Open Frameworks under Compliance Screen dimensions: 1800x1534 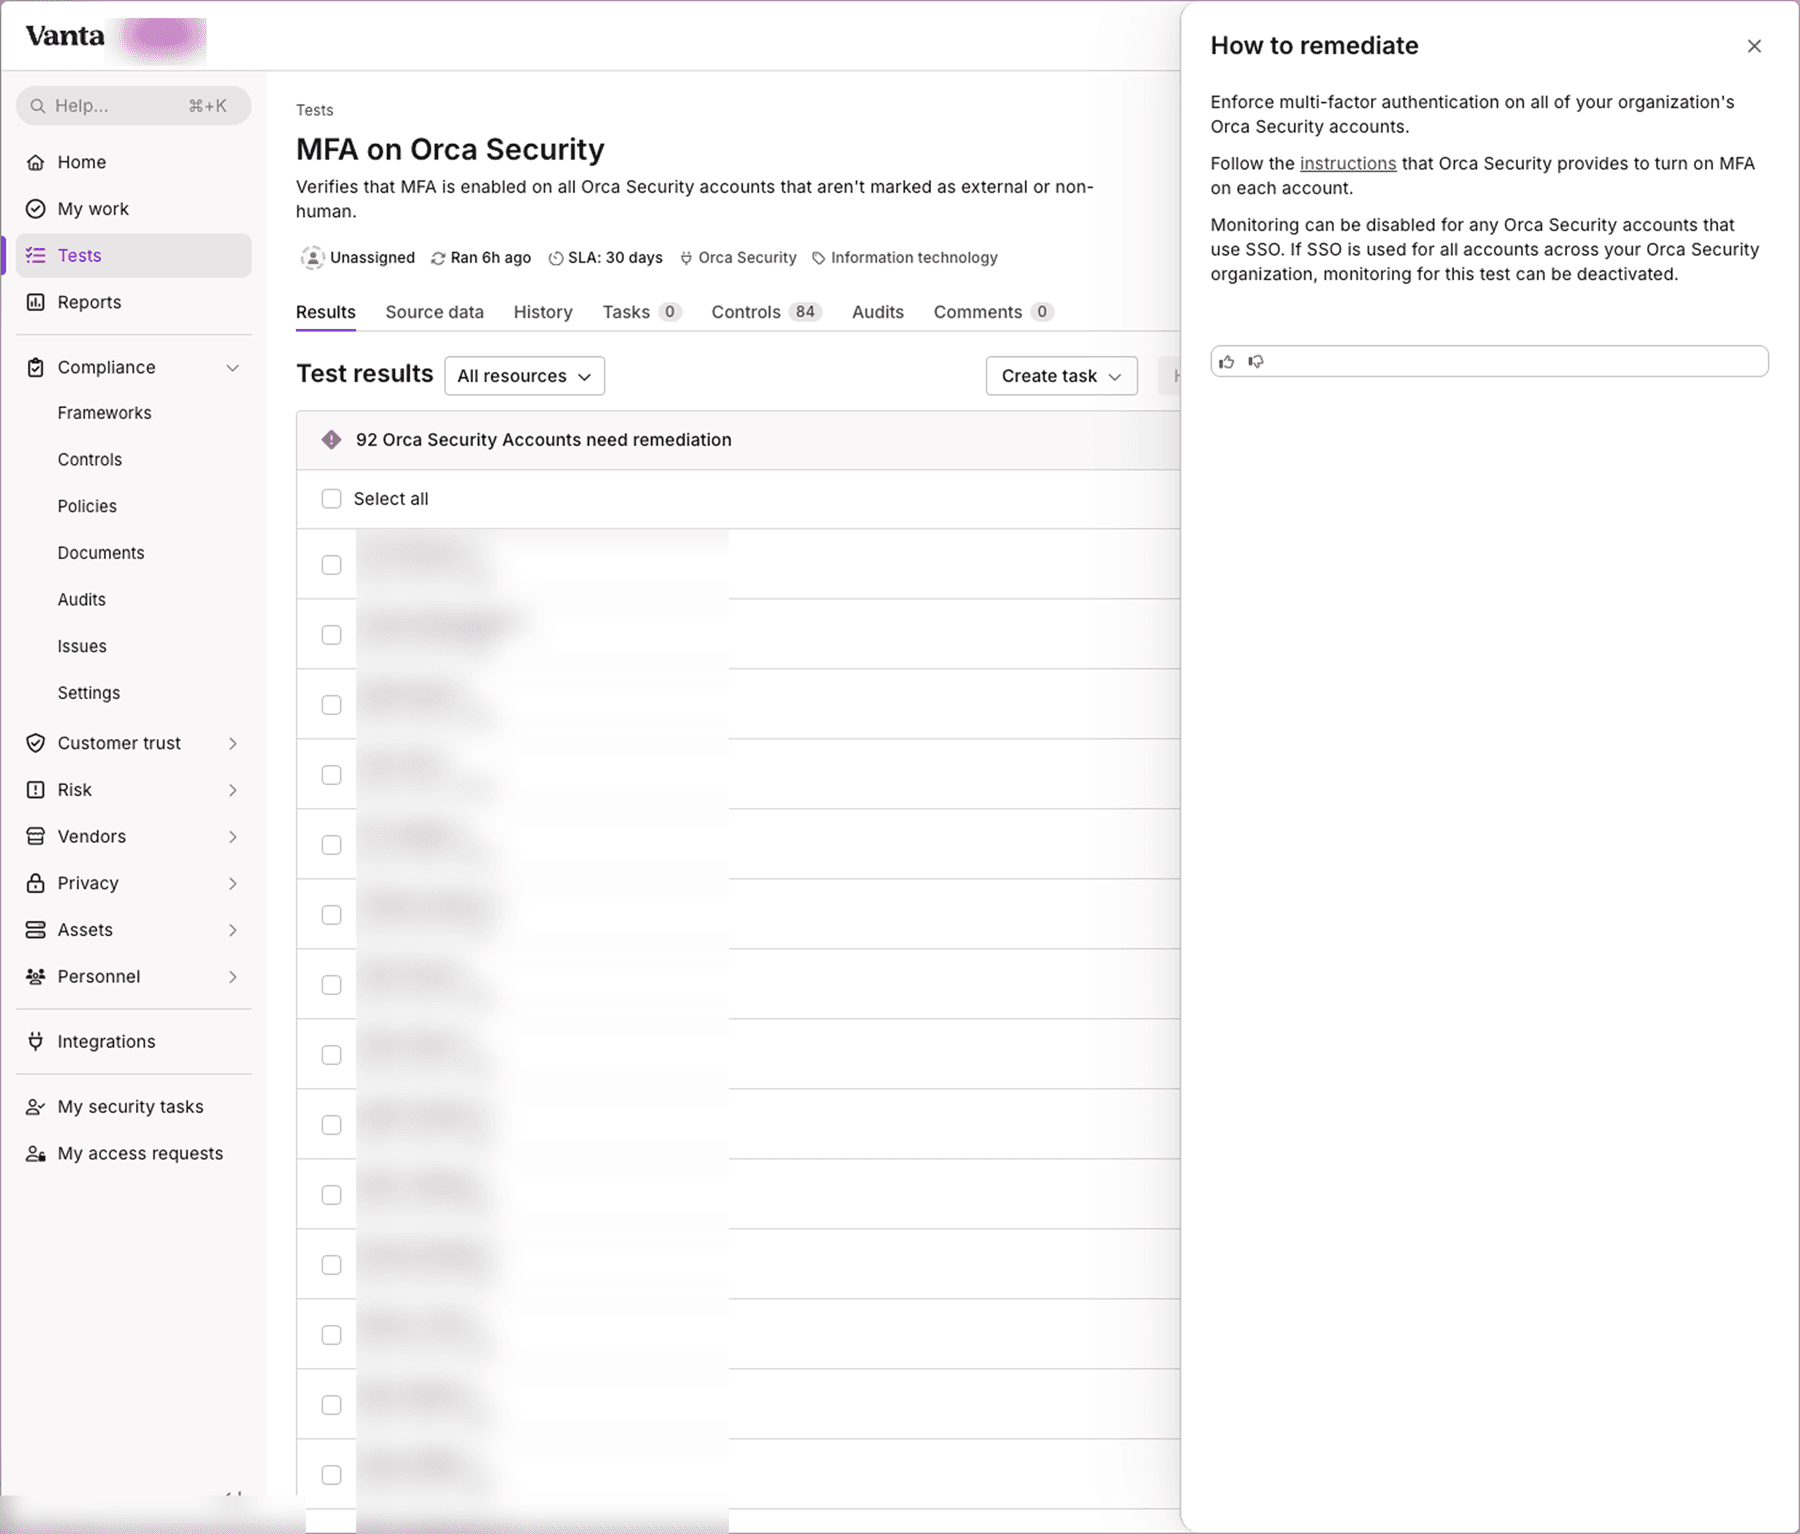[104, 413]
